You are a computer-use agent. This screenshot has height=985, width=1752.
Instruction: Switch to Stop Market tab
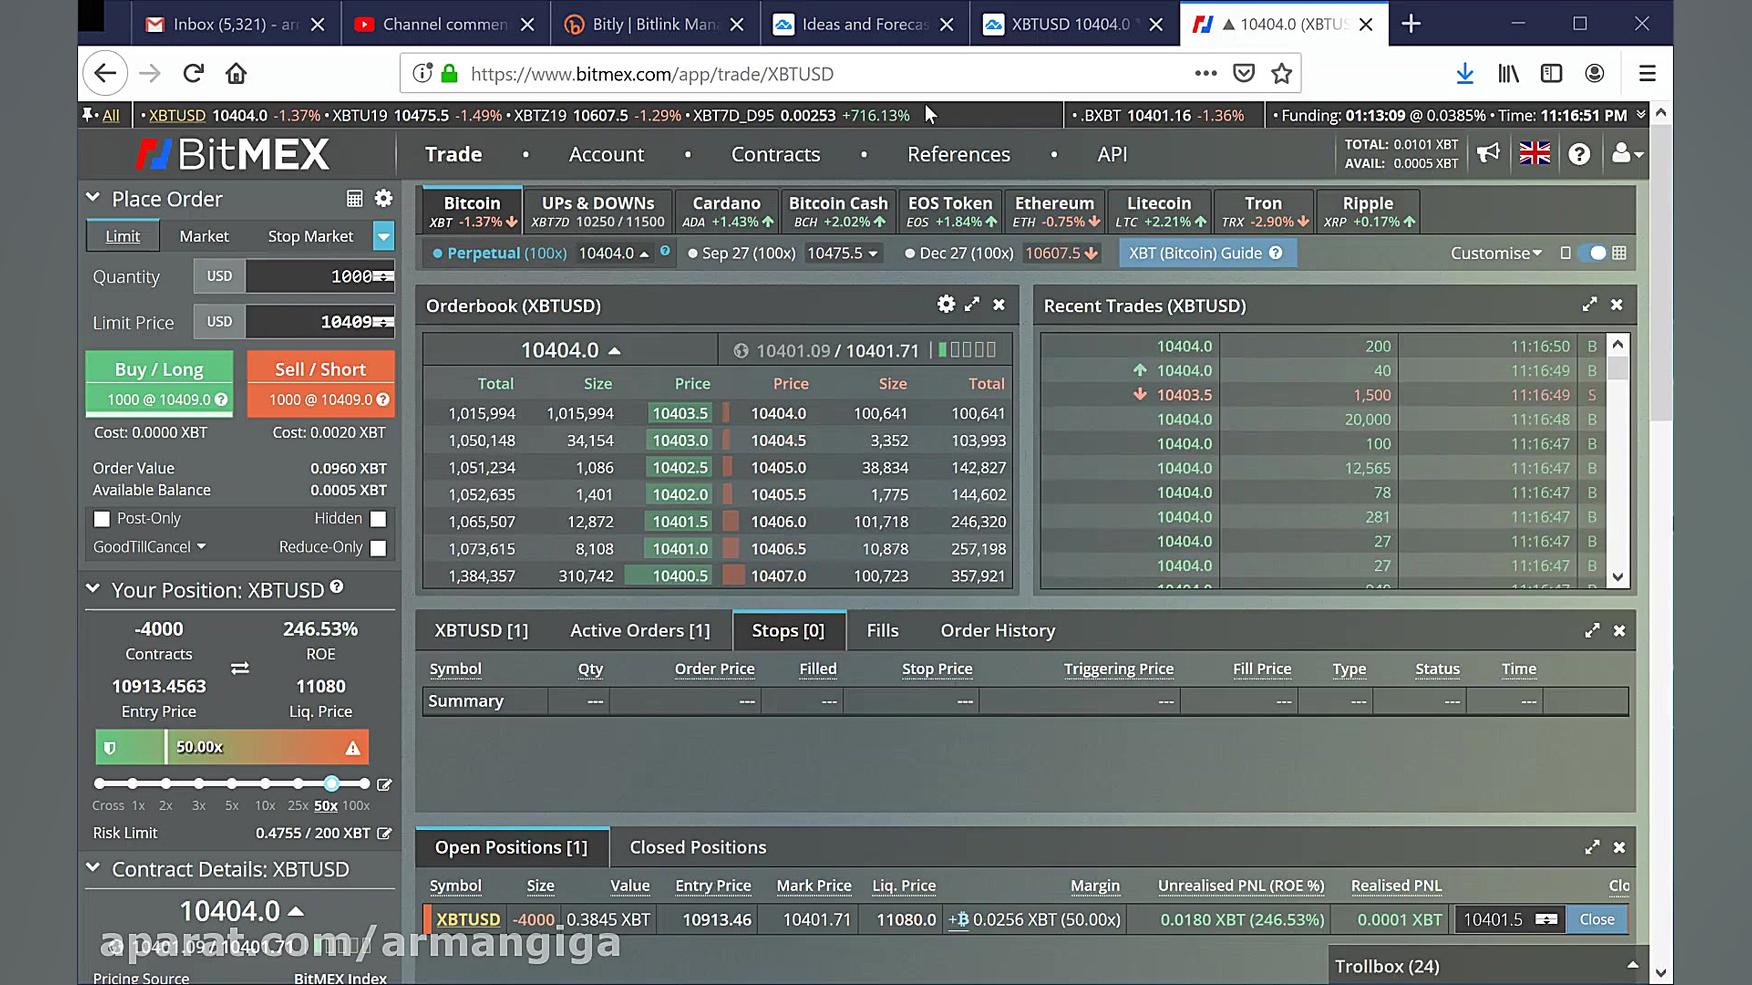pos(310,236)
